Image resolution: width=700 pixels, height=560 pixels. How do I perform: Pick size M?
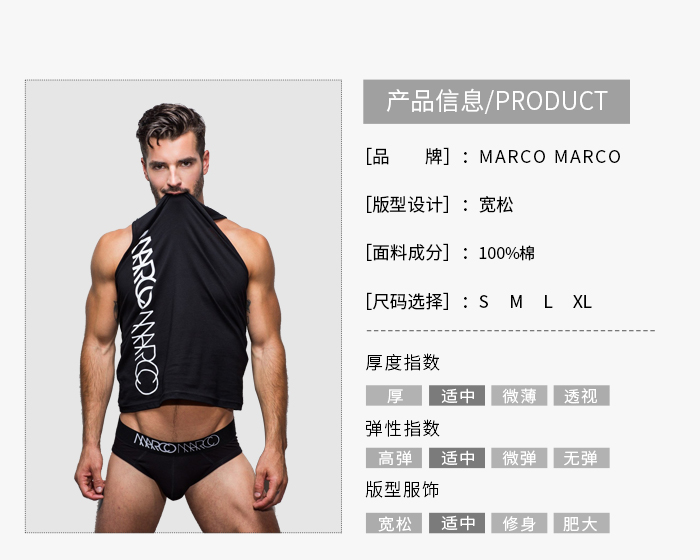coord(516,302)
